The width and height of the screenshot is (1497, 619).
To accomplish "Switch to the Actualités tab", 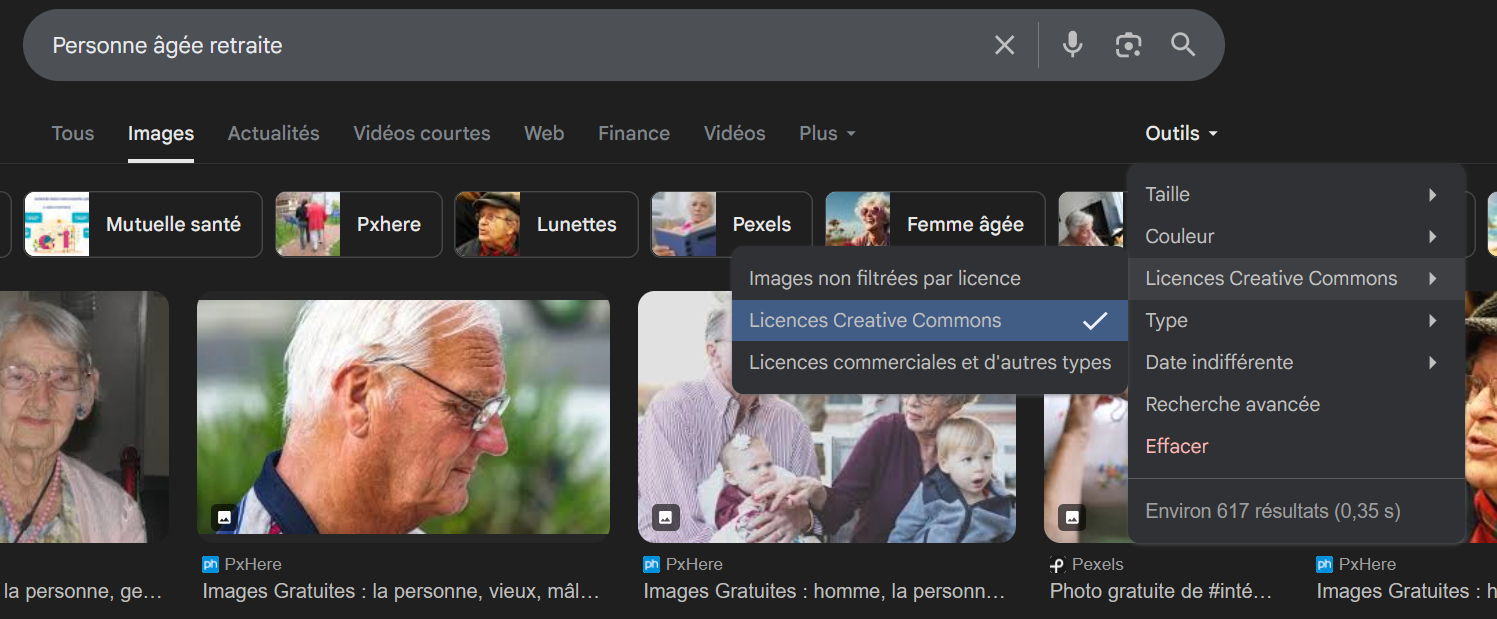I will pyautogui.click(x=273, y=133).
